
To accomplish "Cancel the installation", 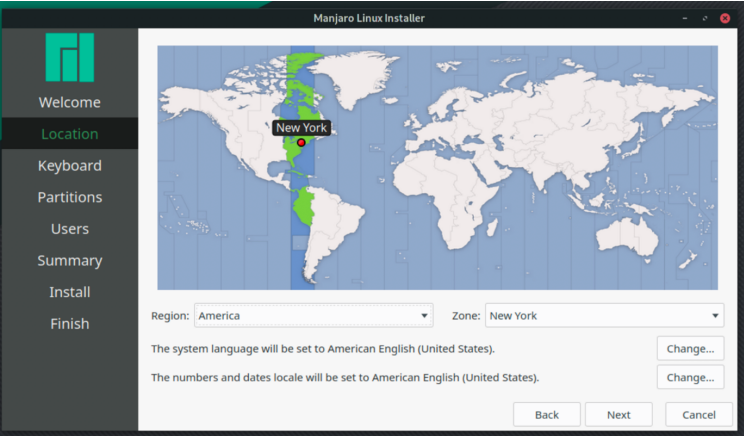I will coord(699,415).
